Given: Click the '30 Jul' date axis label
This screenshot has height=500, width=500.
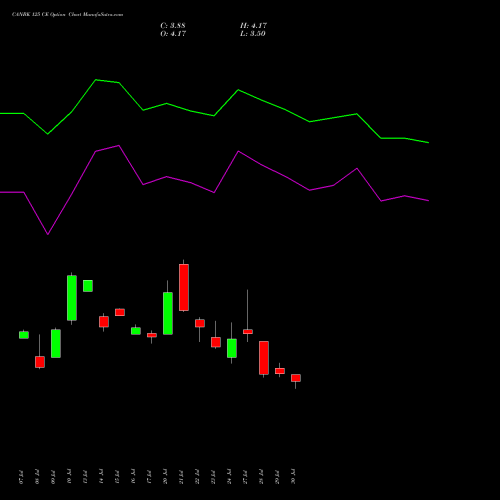Looking at the screenshot, I should 293,477.
